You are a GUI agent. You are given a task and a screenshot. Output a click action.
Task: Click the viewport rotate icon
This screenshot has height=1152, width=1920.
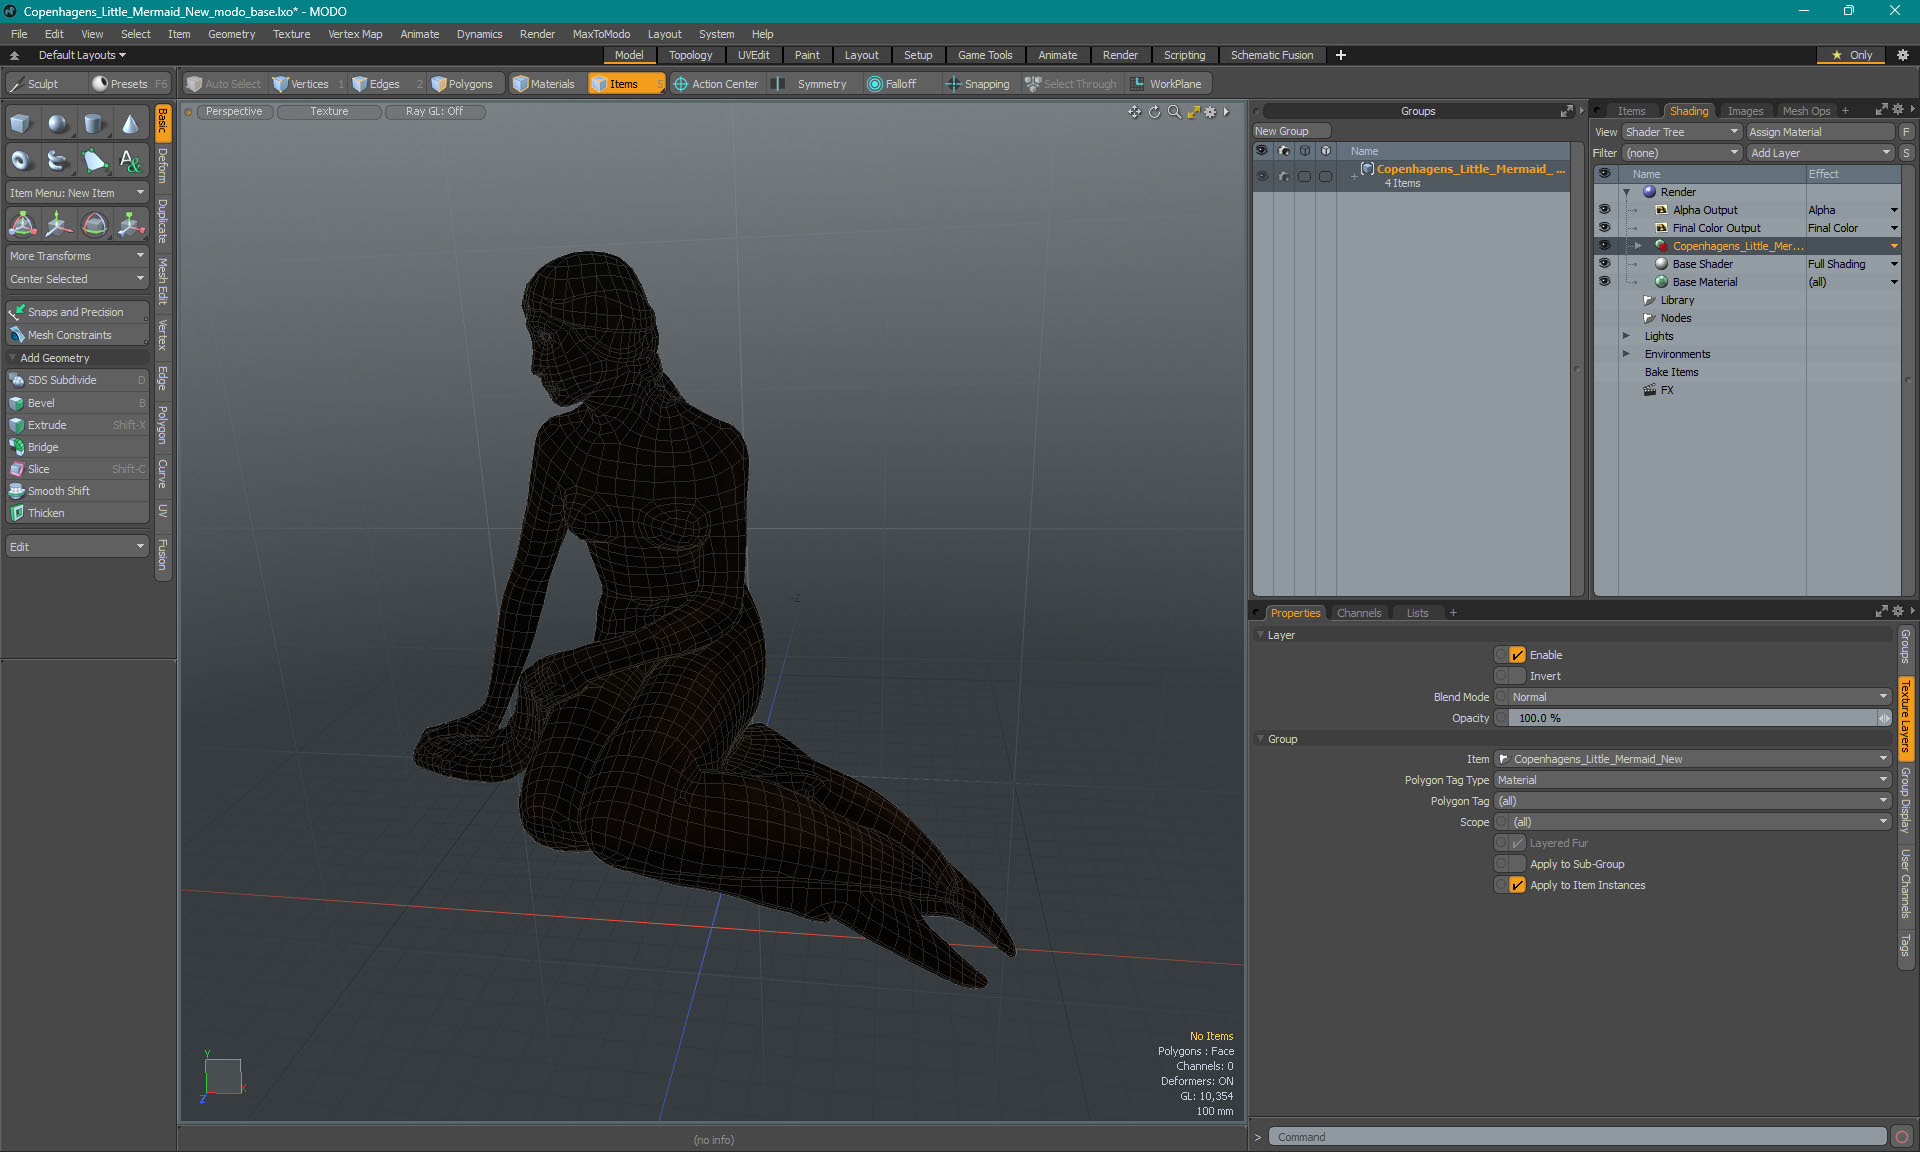1154,112
